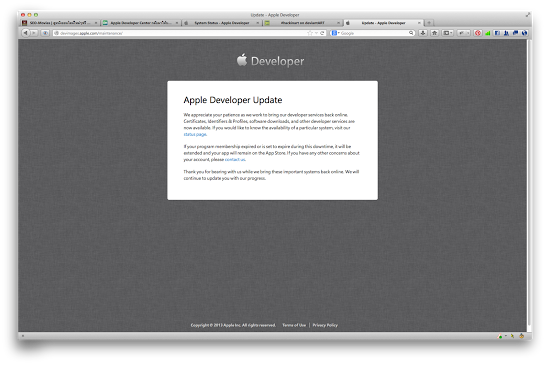The height and width of the screenshot is (365, 550).
Task: Click the site identity globe icon in URL bar
Action: tap(56, 33)
